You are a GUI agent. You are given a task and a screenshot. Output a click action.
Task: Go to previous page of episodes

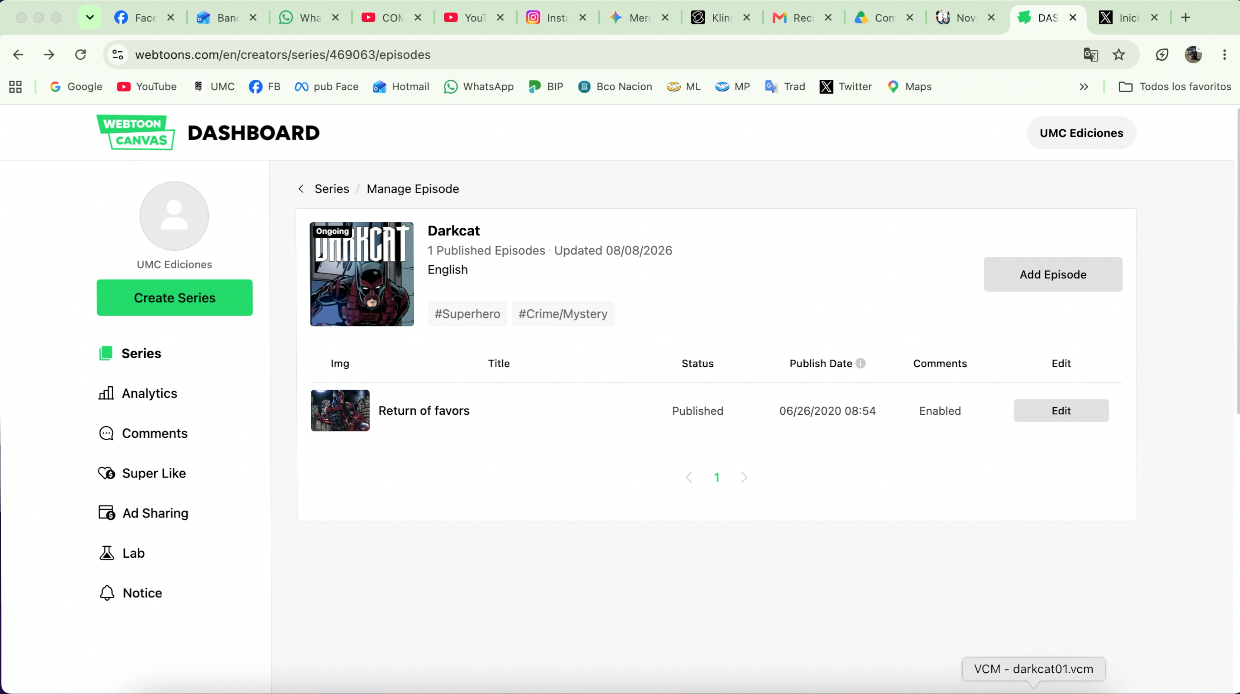pos(689,478)
